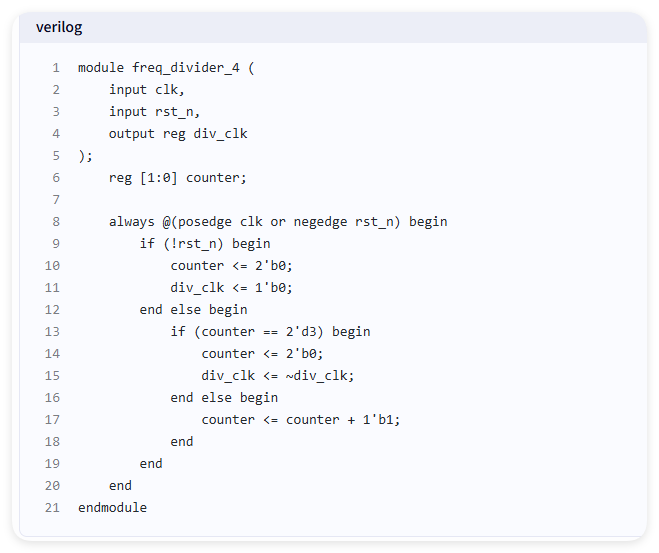Click the module freq_divider_4 declaration
The height and width of the screenshot is (553, 659).
(x=166, y=68)
